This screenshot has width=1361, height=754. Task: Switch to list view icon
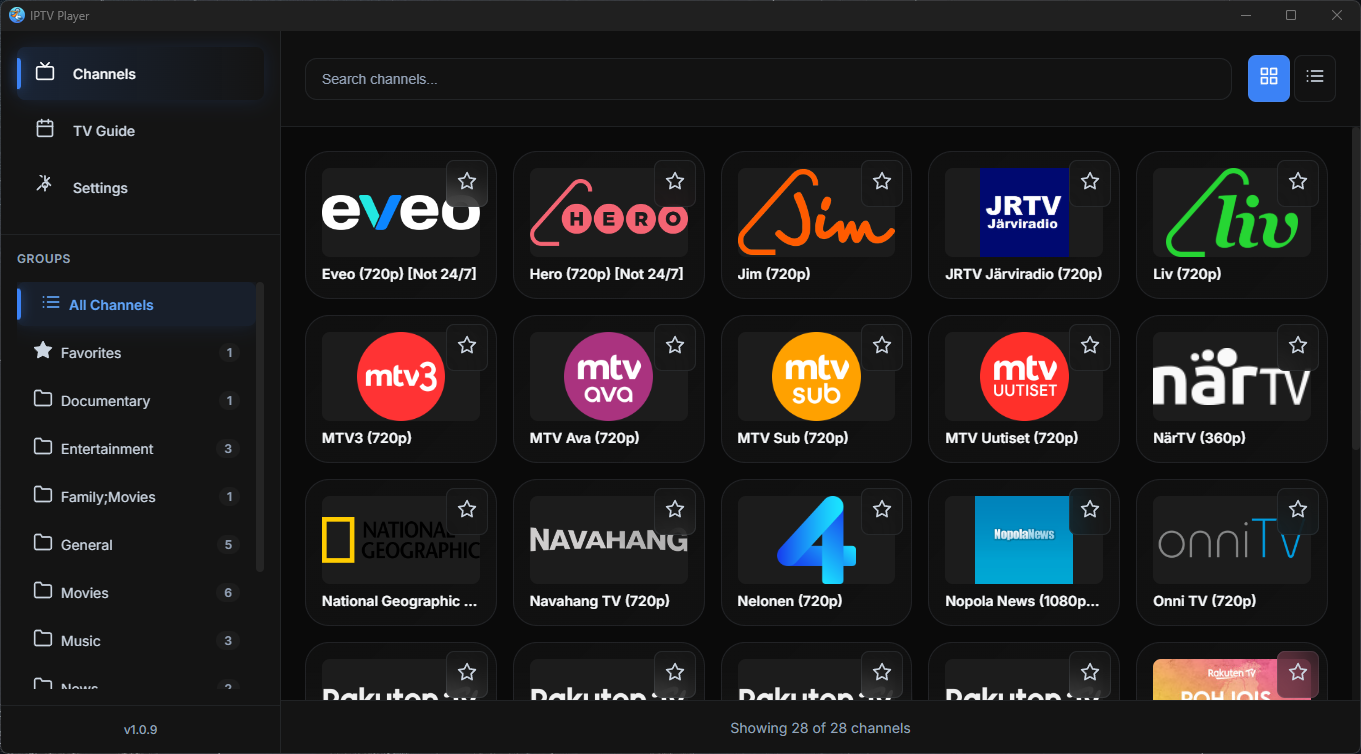coord(1315,78)
